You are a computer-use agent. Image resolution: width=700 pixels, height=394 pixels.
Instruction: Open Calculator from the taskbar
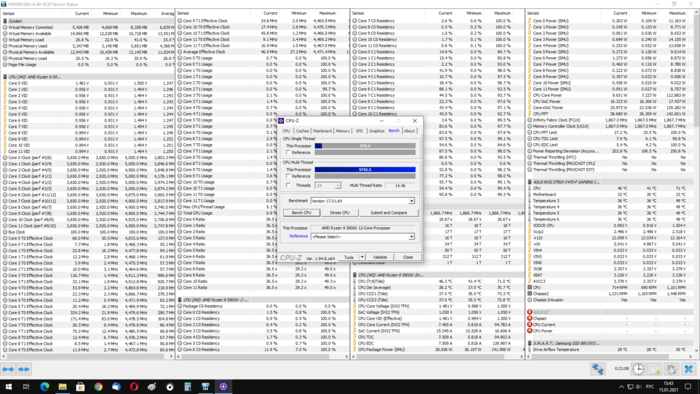188,386
